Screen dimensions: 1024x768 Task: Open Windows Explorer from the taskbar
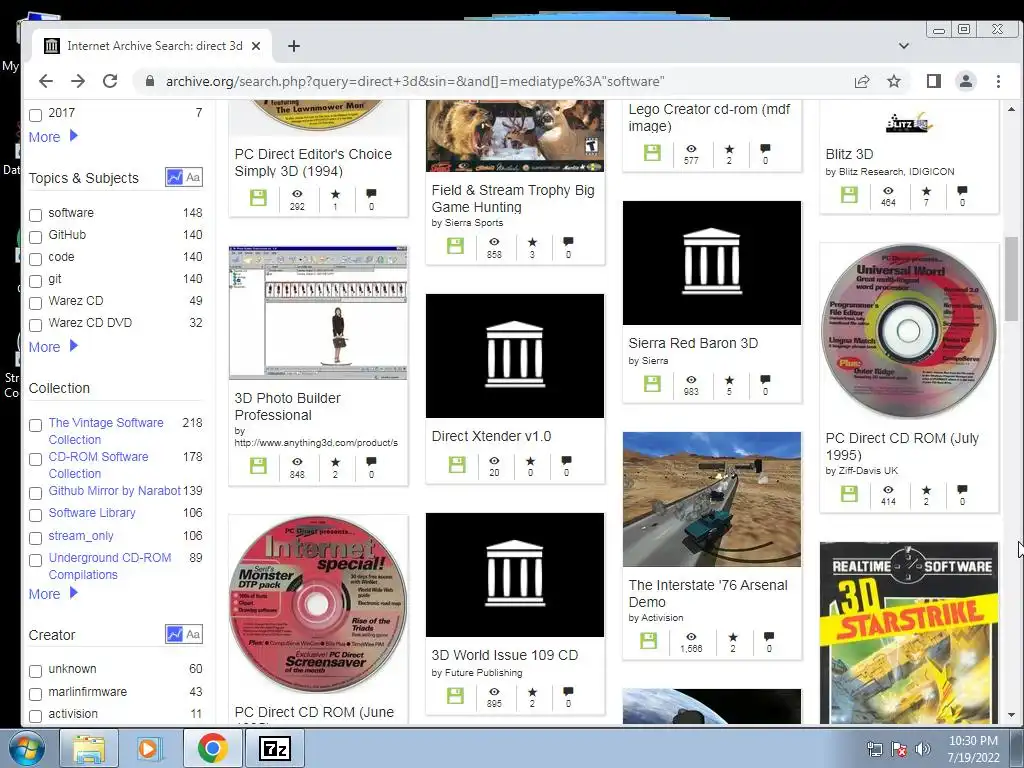[x=88, y=748]
